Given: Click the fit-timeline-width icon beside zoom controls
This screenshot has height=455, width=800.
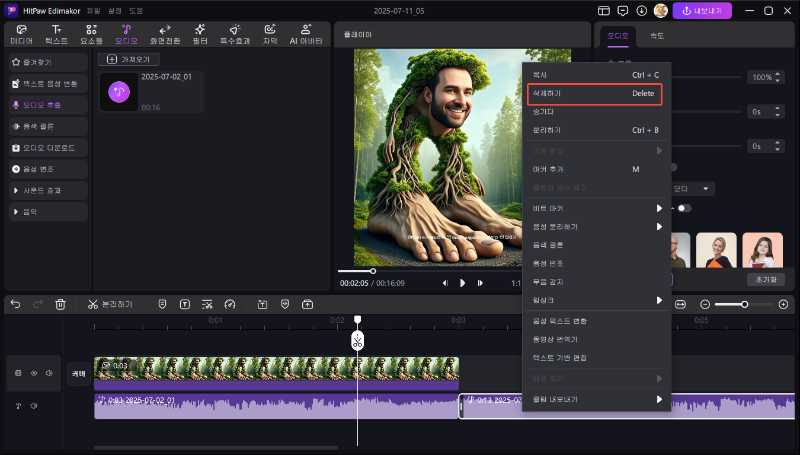Looking at the screenshot, I should [x=680, y=304].
